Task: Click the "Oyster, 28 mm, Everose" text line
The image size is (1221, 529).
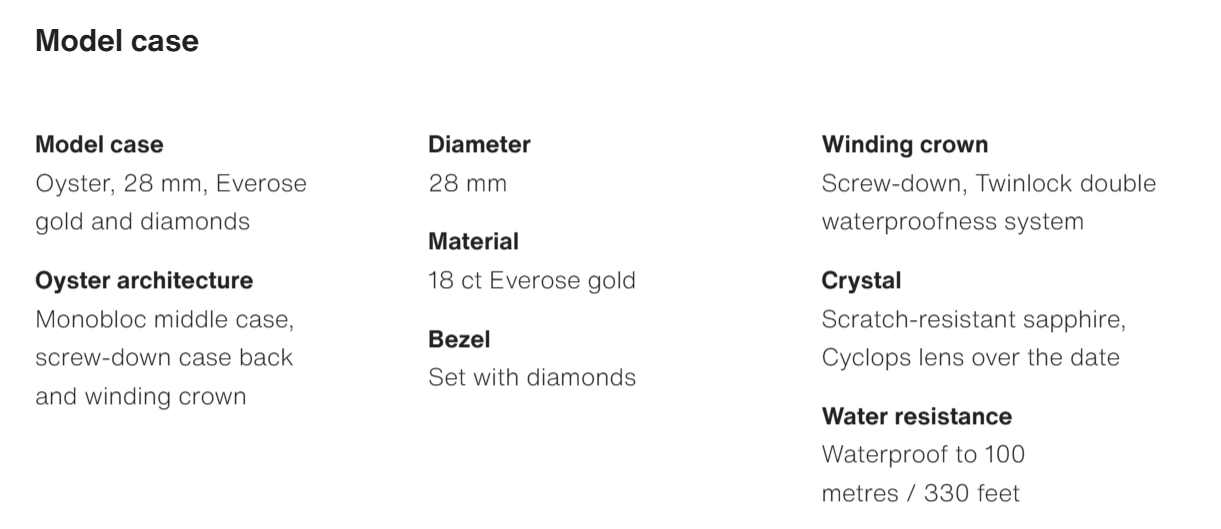Action: (x=171, y=184)
